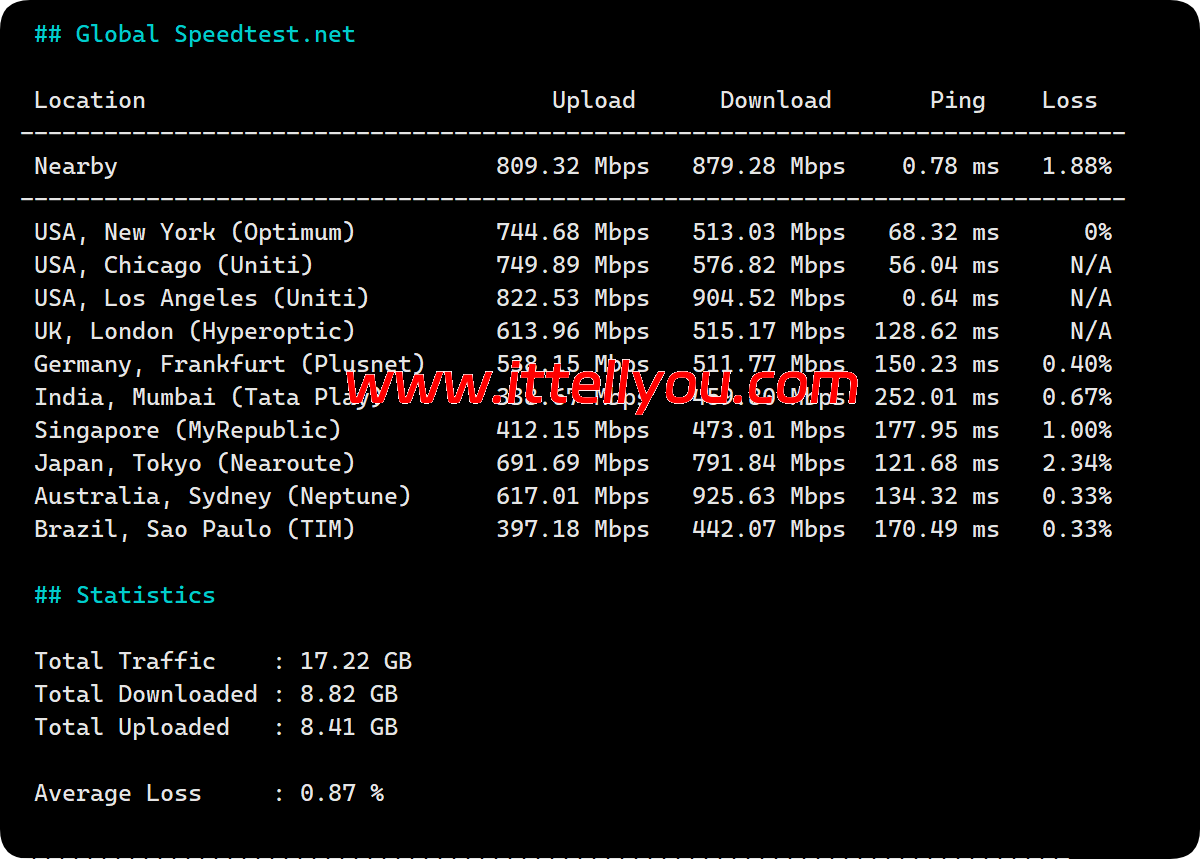The image size is (1200, 859).
Task: Click the Global Speedtest.net heading
Action: (195, 34)
